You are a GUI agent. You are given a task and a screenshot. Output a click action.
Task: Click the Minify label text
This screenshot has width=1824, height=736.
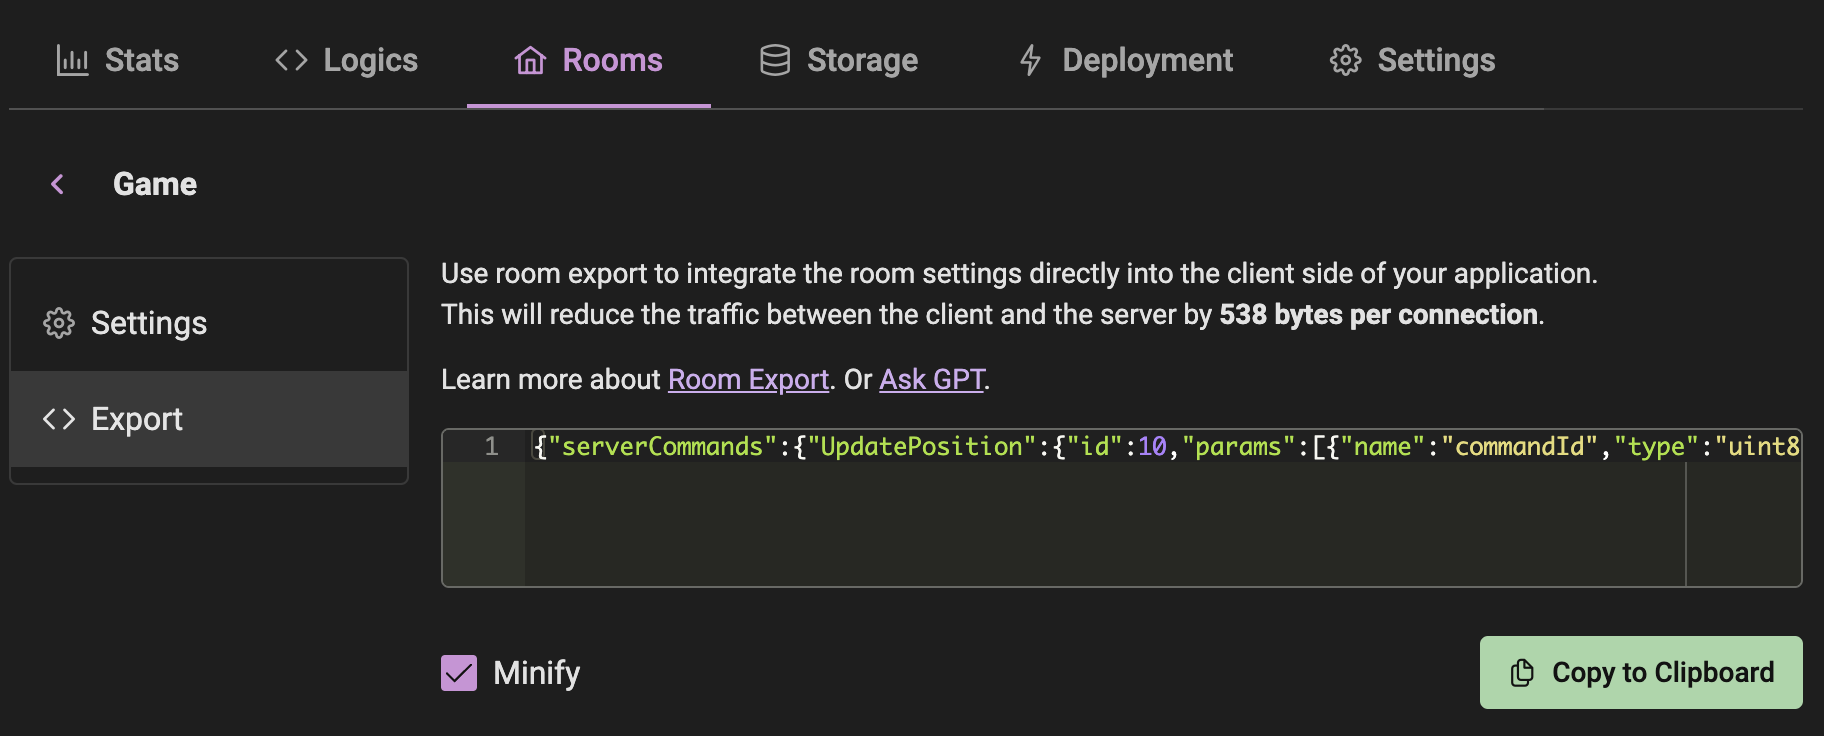(536, 673)
